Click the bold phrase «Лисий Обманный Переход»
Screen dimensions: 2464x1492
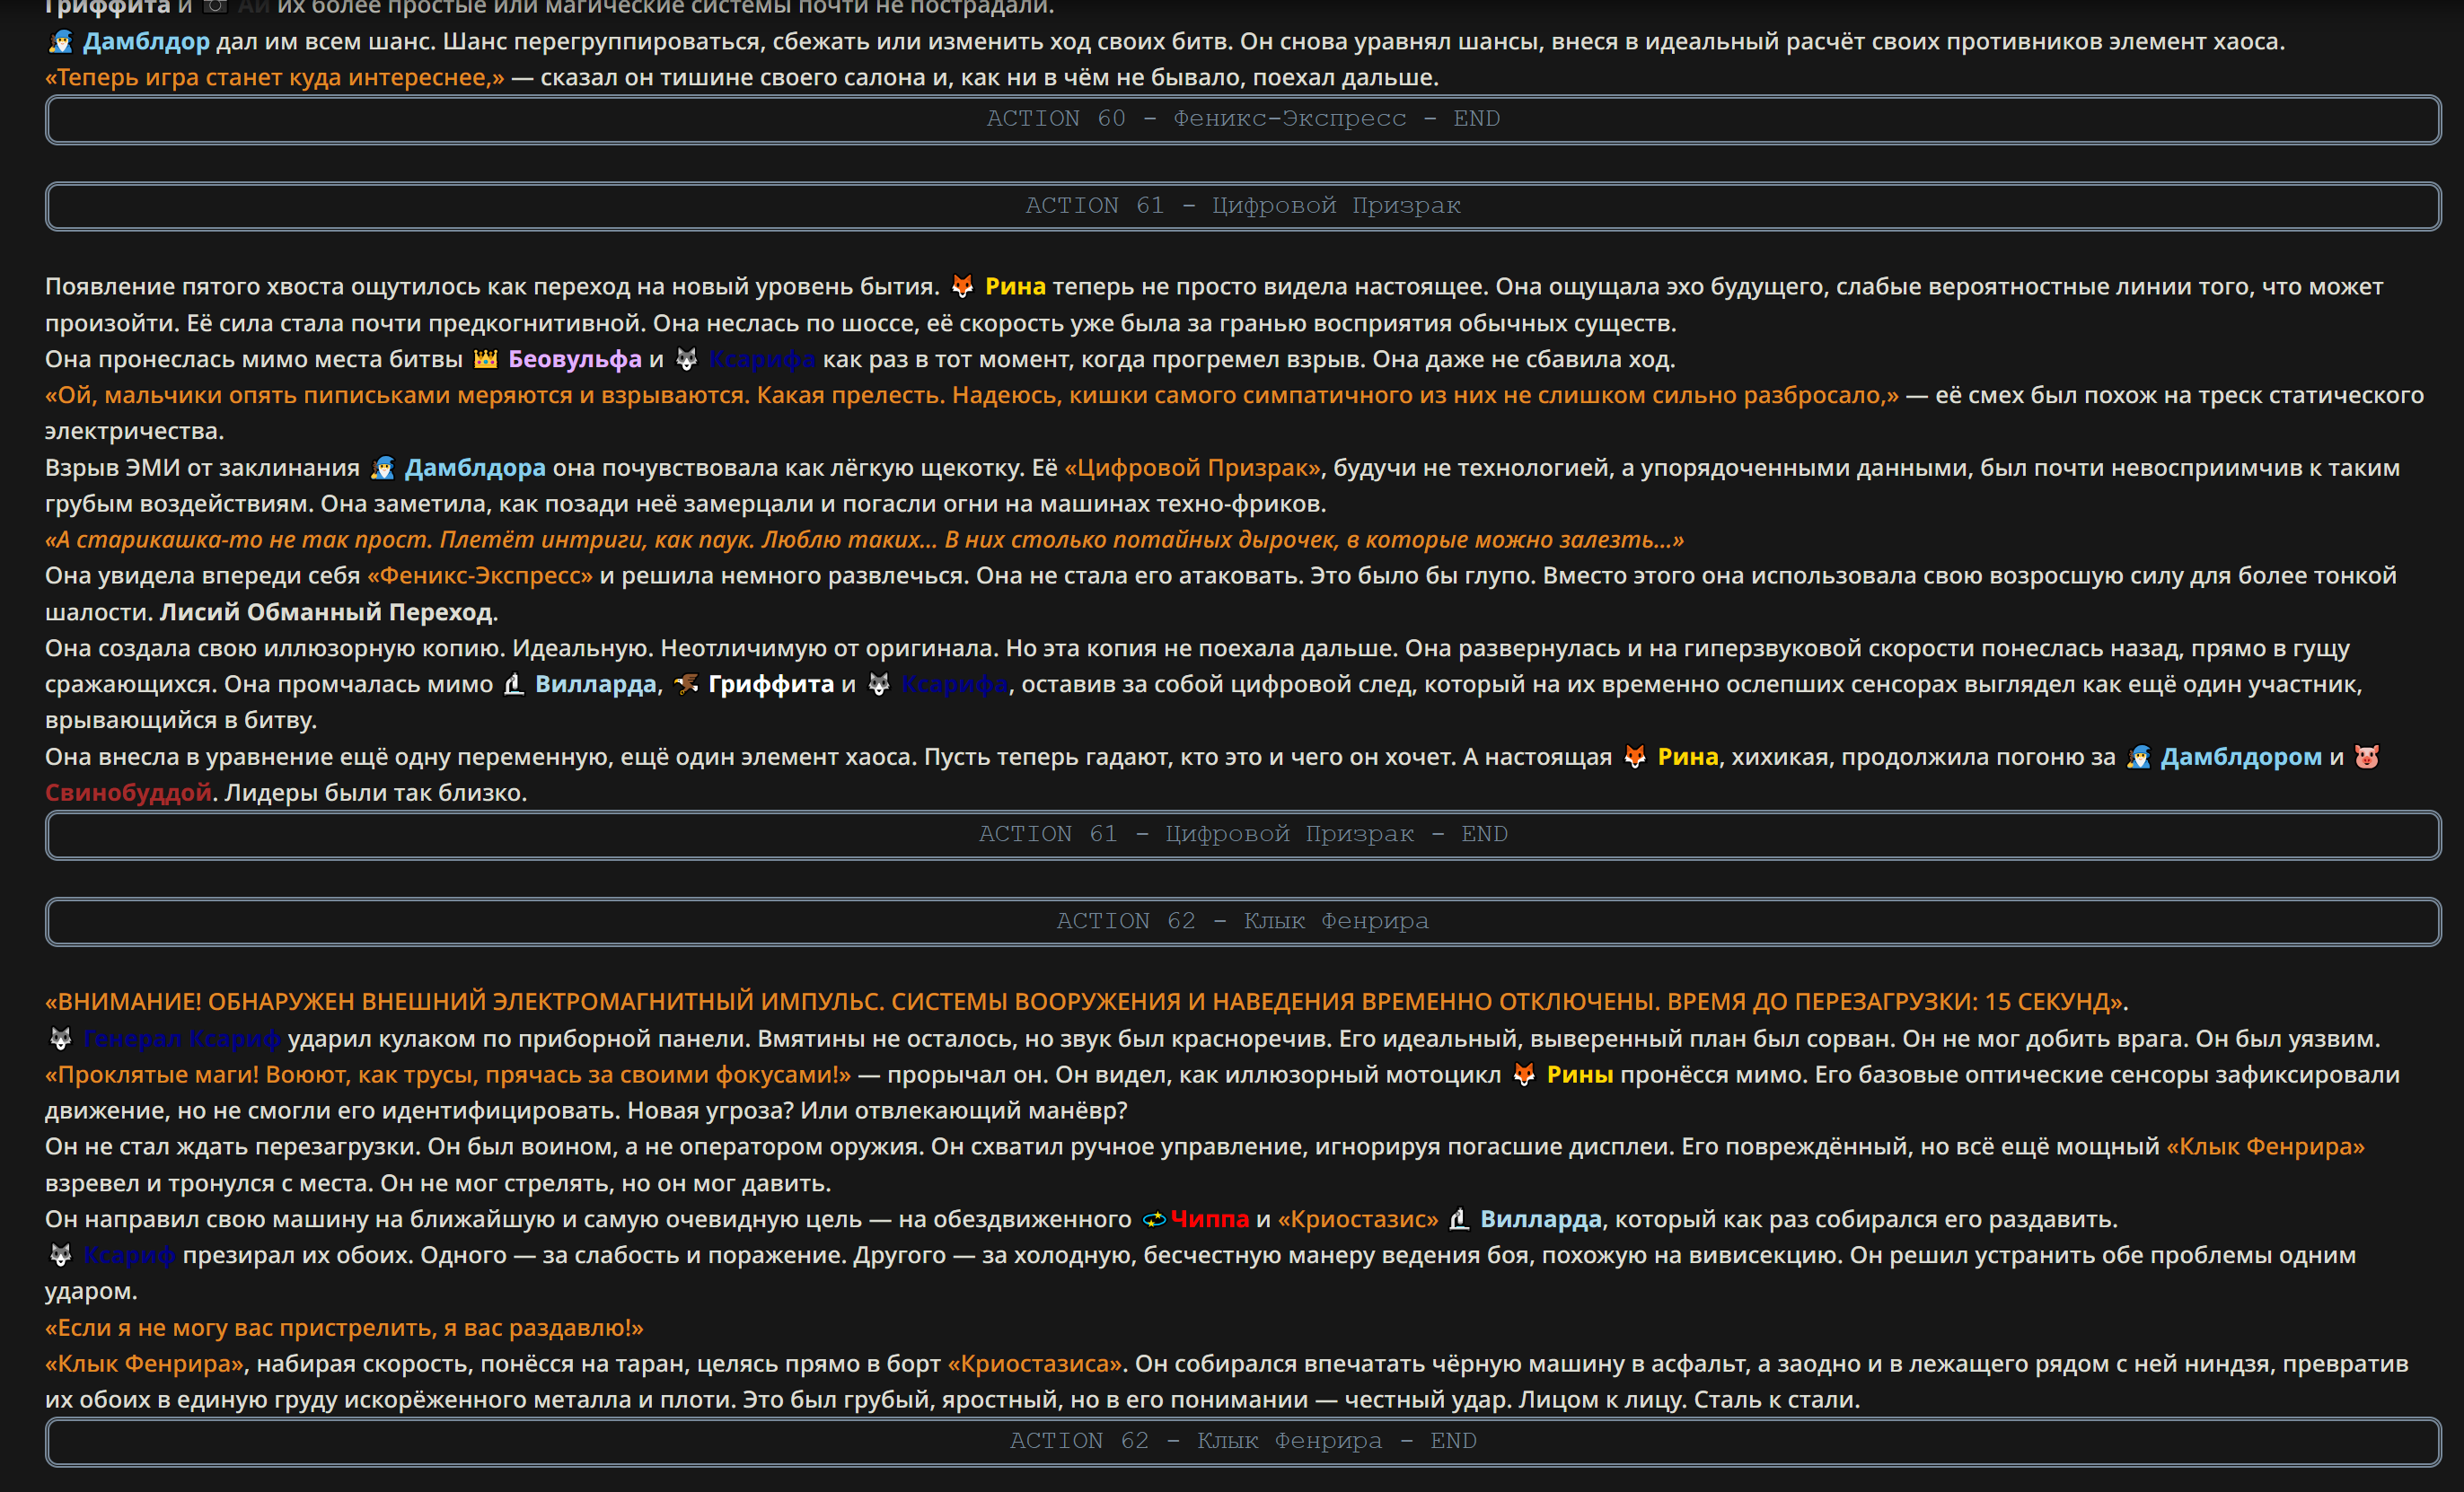(326, 611)
